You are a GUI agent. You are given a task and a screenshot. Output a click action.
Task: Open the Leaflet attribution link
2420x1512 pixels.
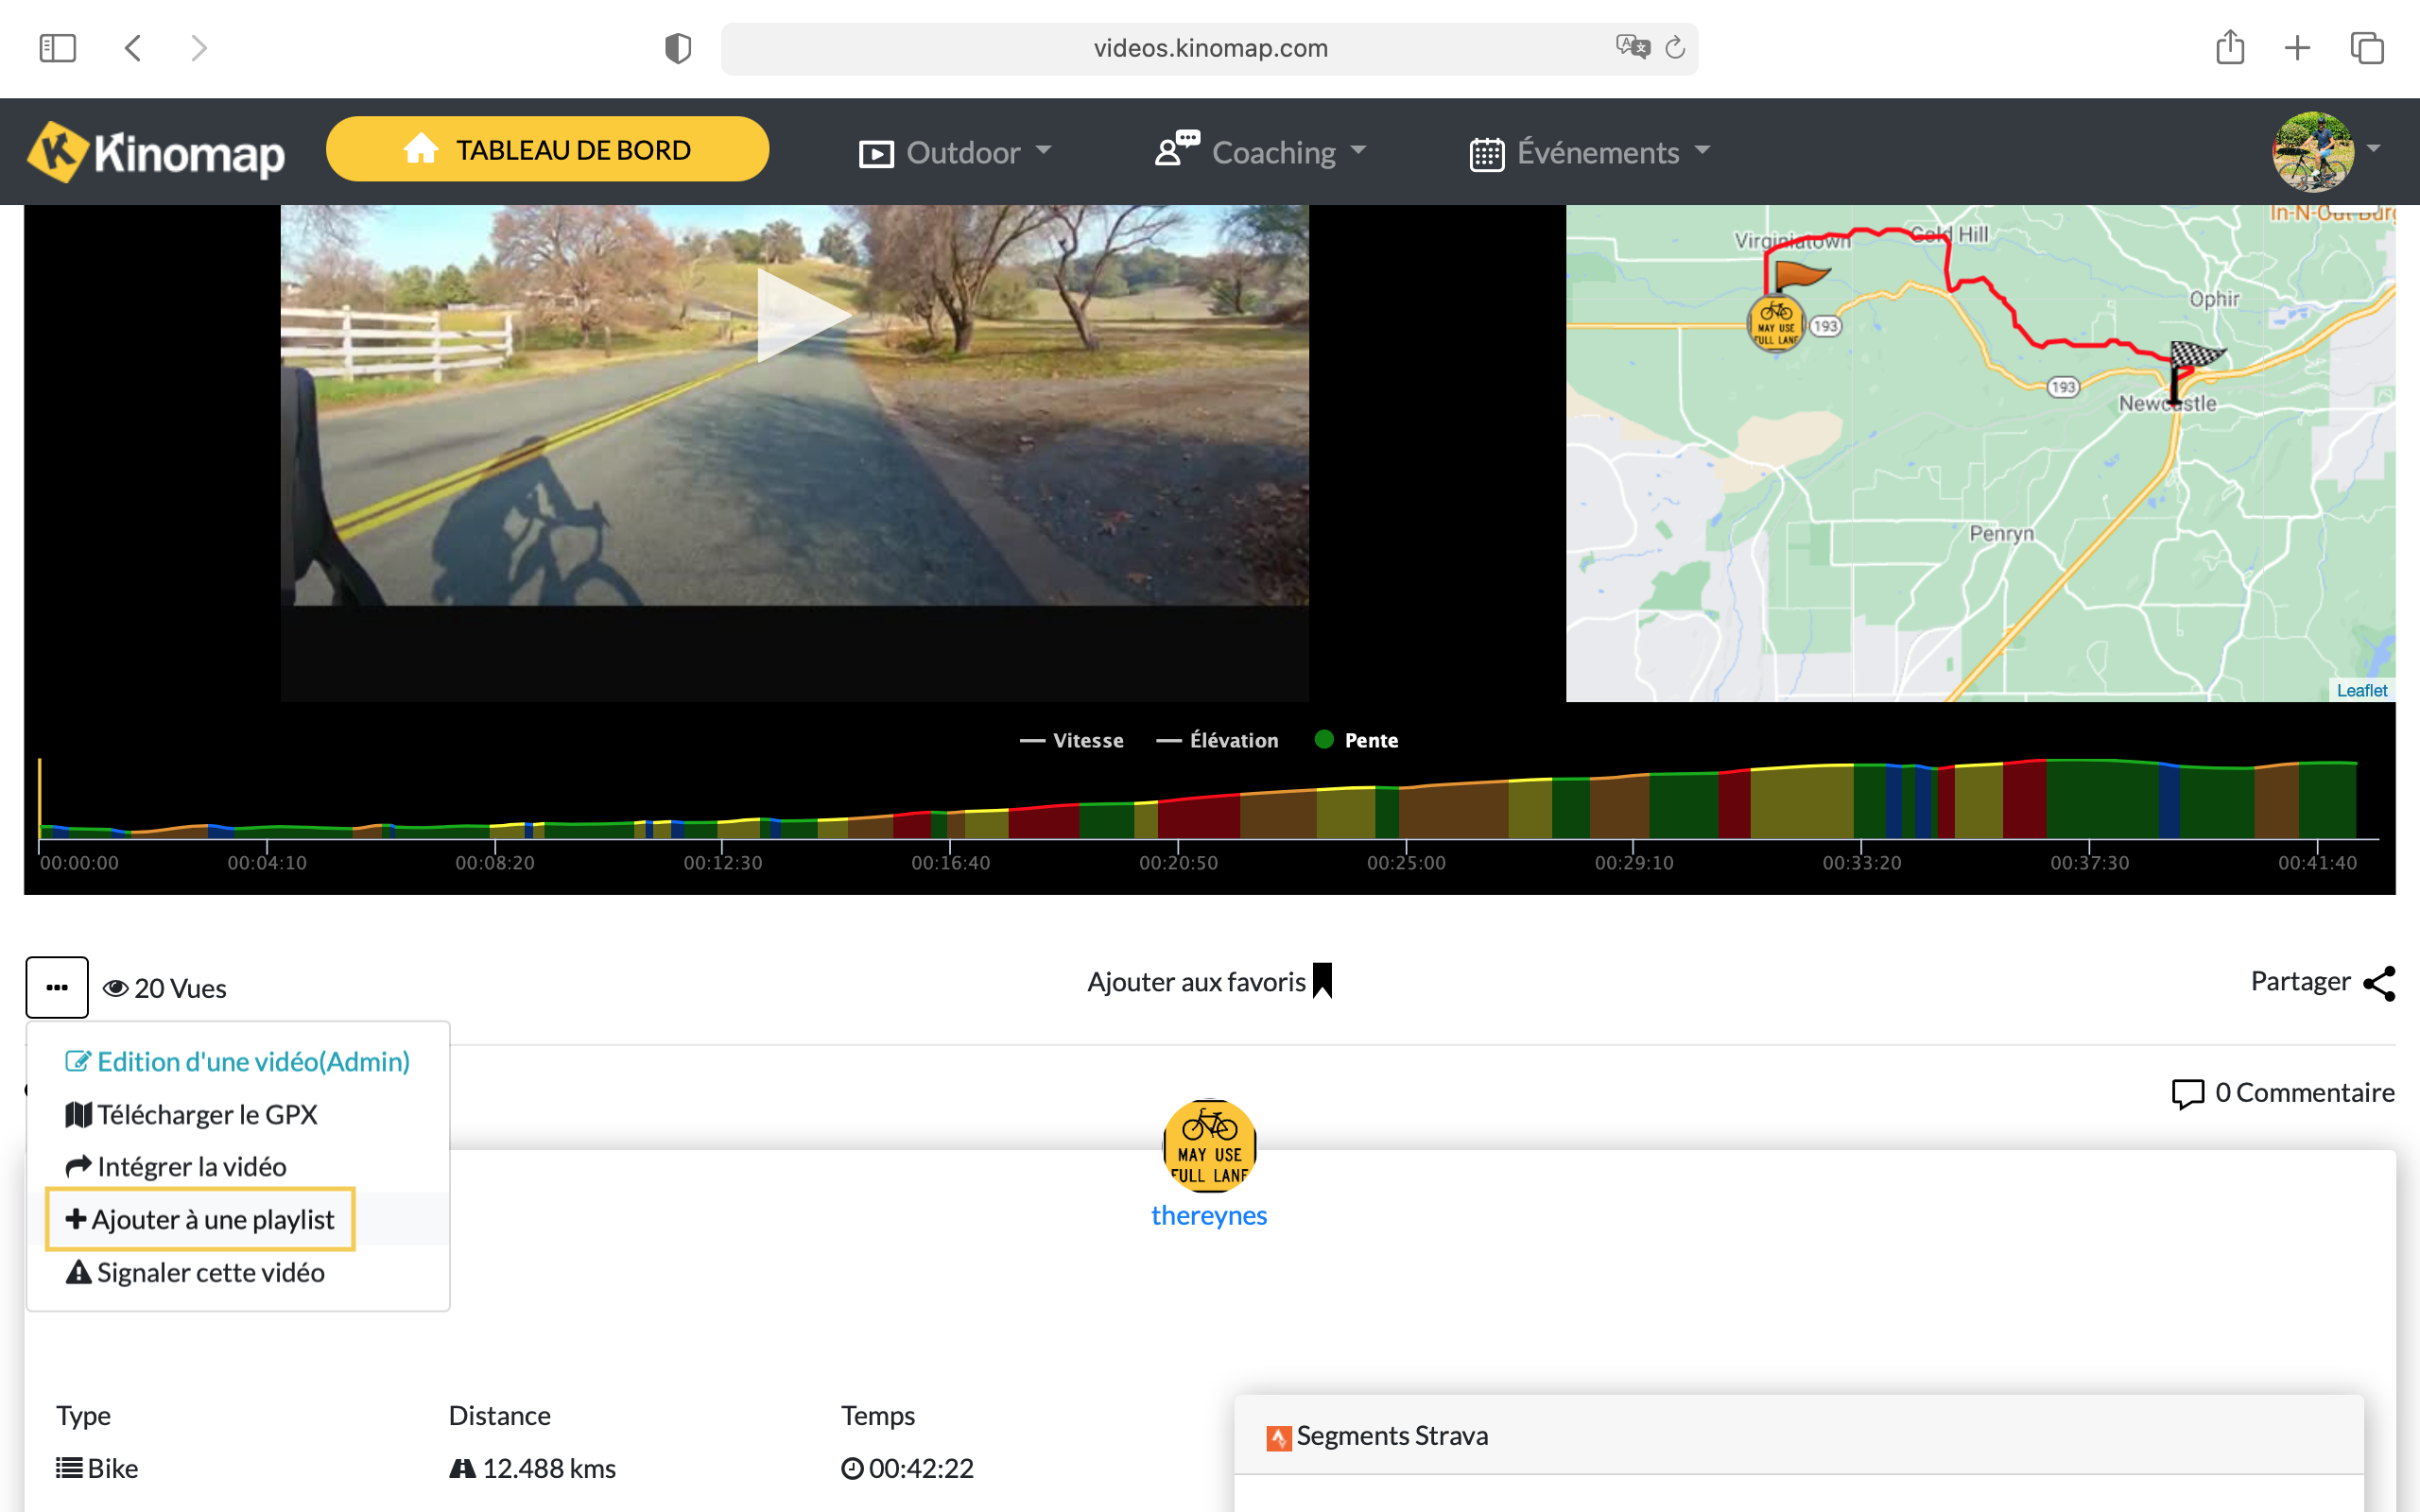[2361, 690]
